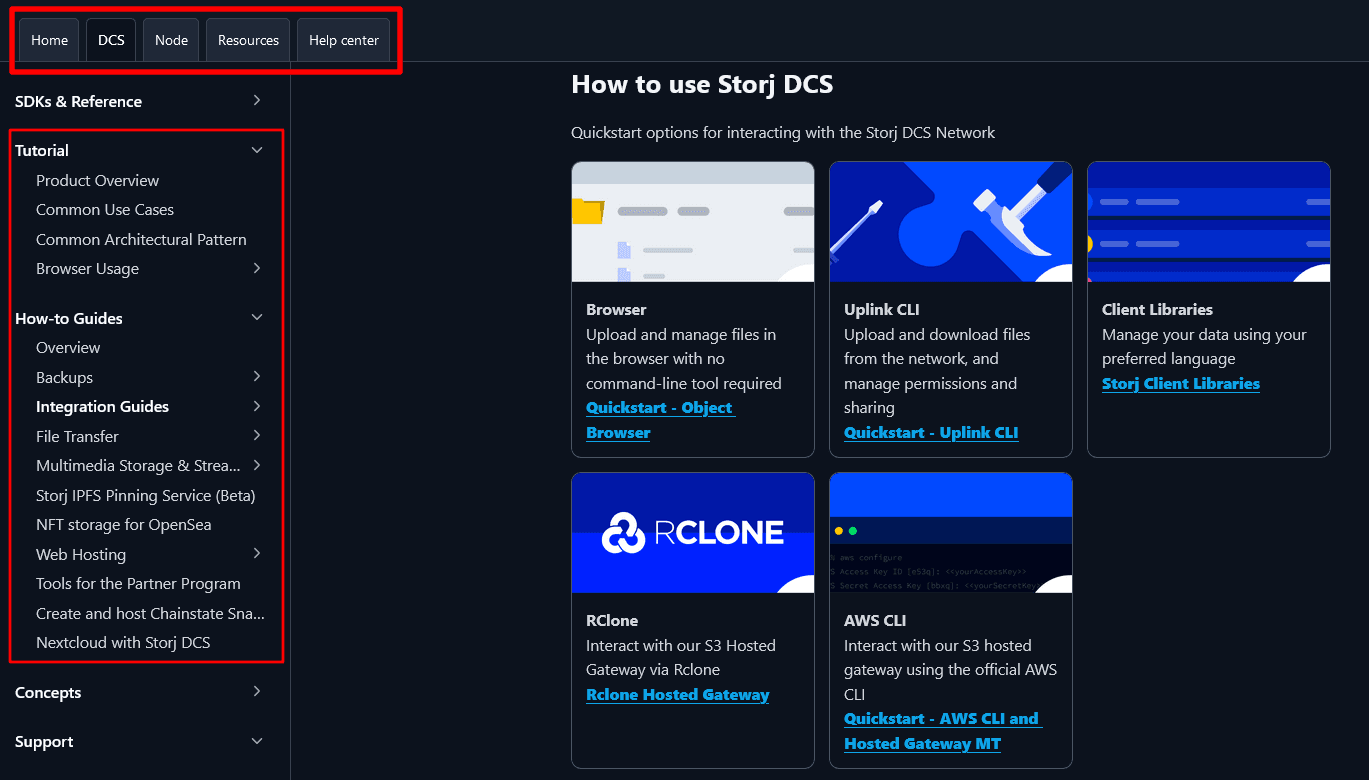Switch to the Node tab
The width and height of the screenshot is (1369, 780).
click(x=171, y=40)
